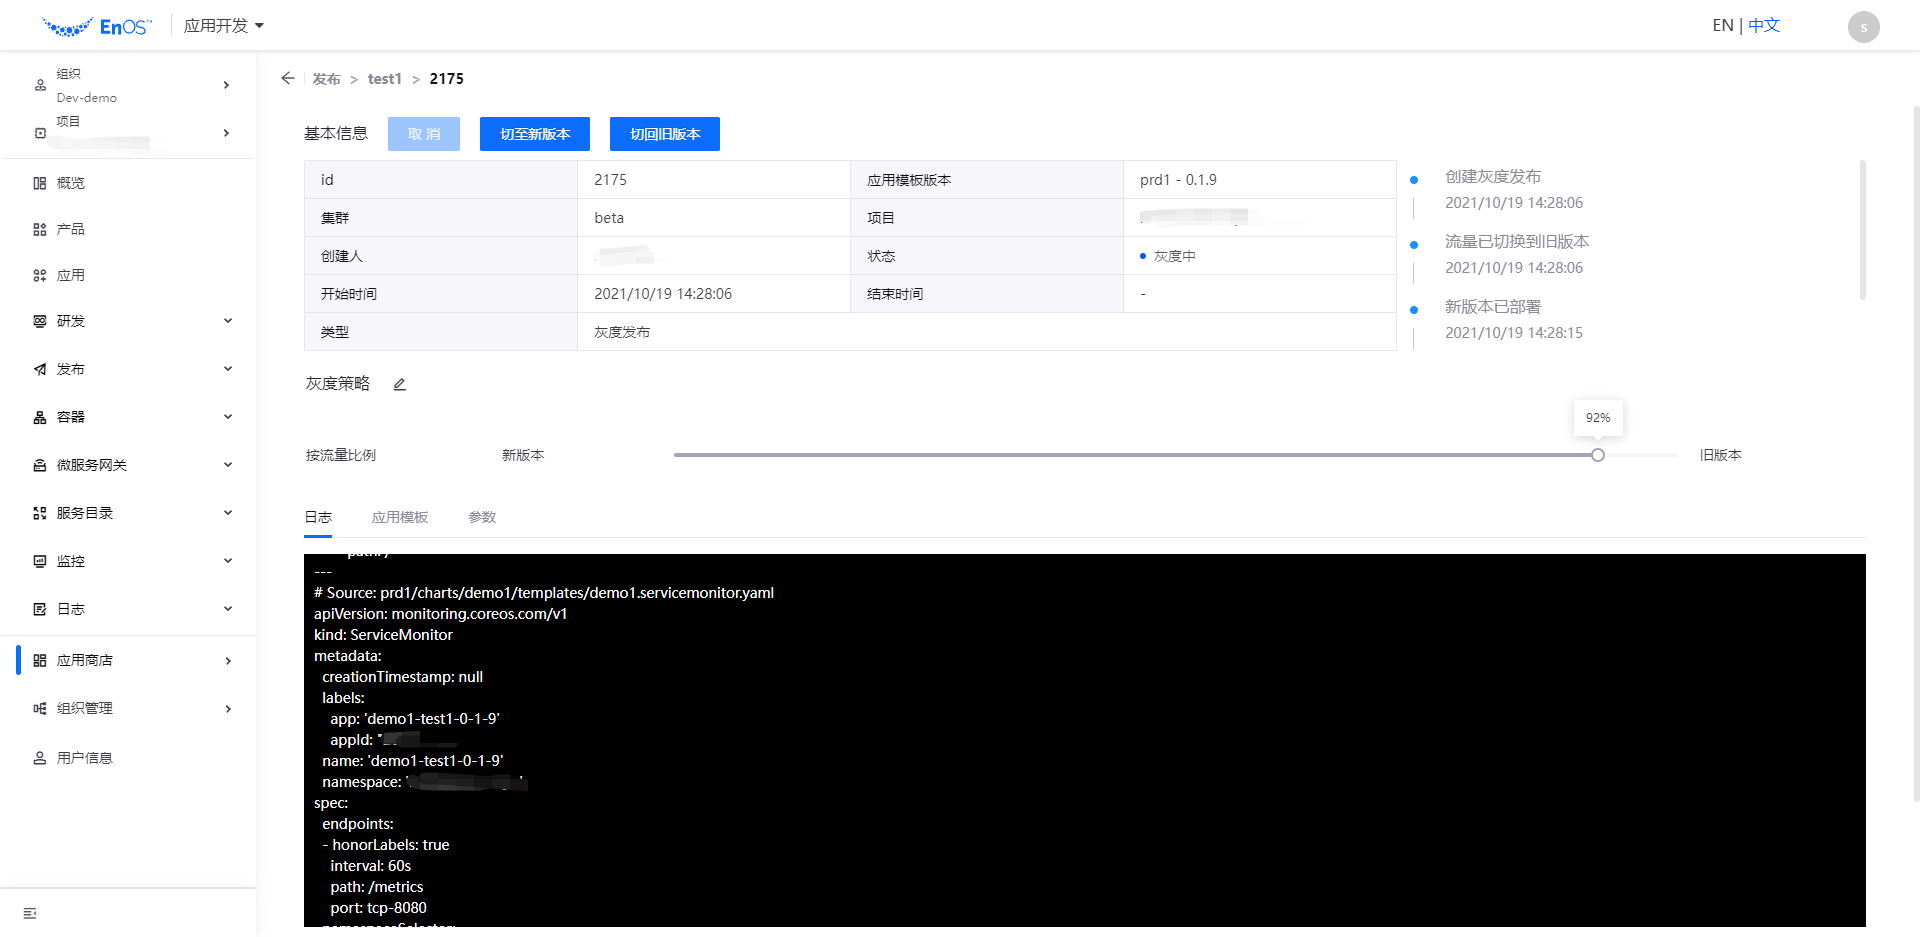This screenshot has height=937, width=1920.
Task: Open the EnOS logo link
Action: pyautogui.click(x=97, y=25)
